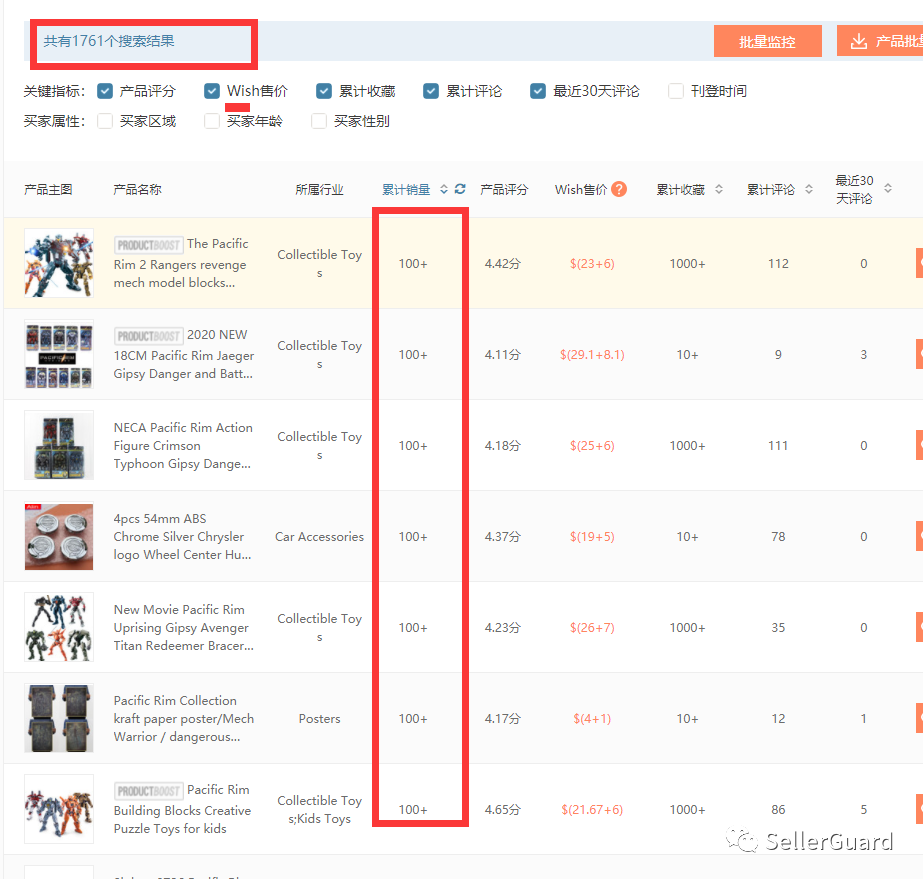Viewport: 923px width, 879px height.
Task: Open thumbnail of Pacific Rim Uprising Gipsy Avenger
Action: click(59, 627)
